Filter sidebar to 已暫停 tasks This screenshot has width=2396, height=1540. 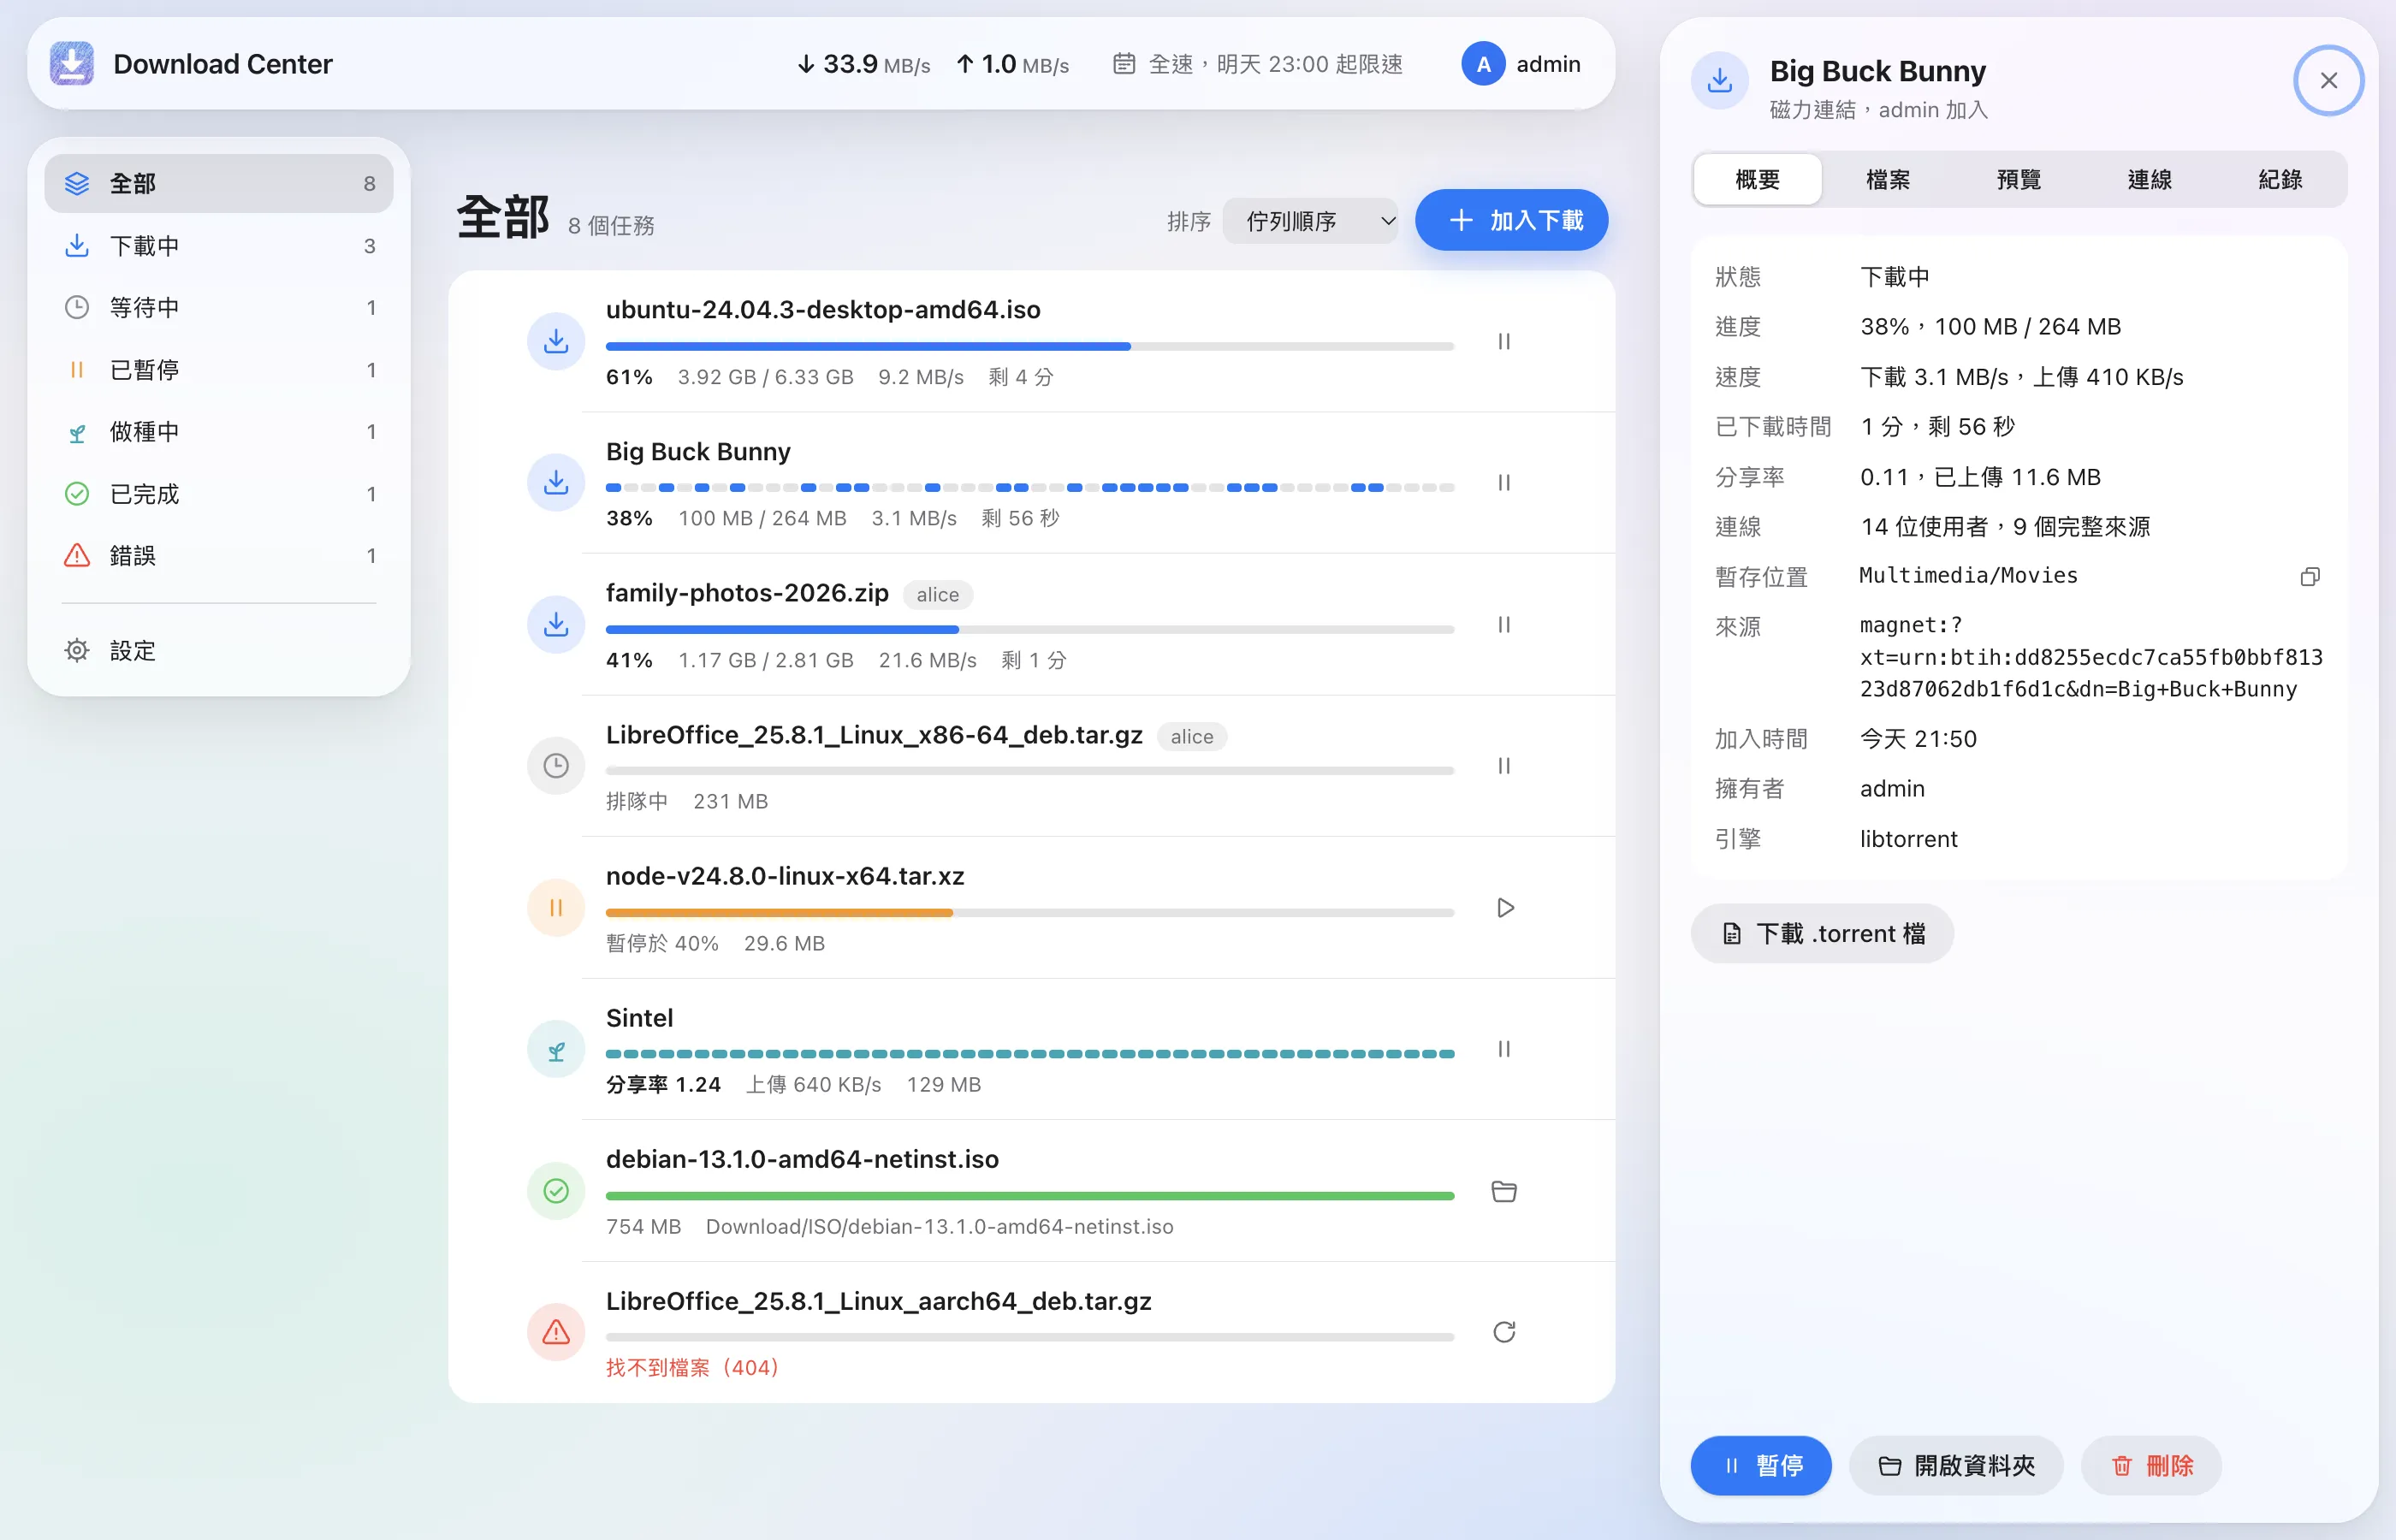point(219,370)
